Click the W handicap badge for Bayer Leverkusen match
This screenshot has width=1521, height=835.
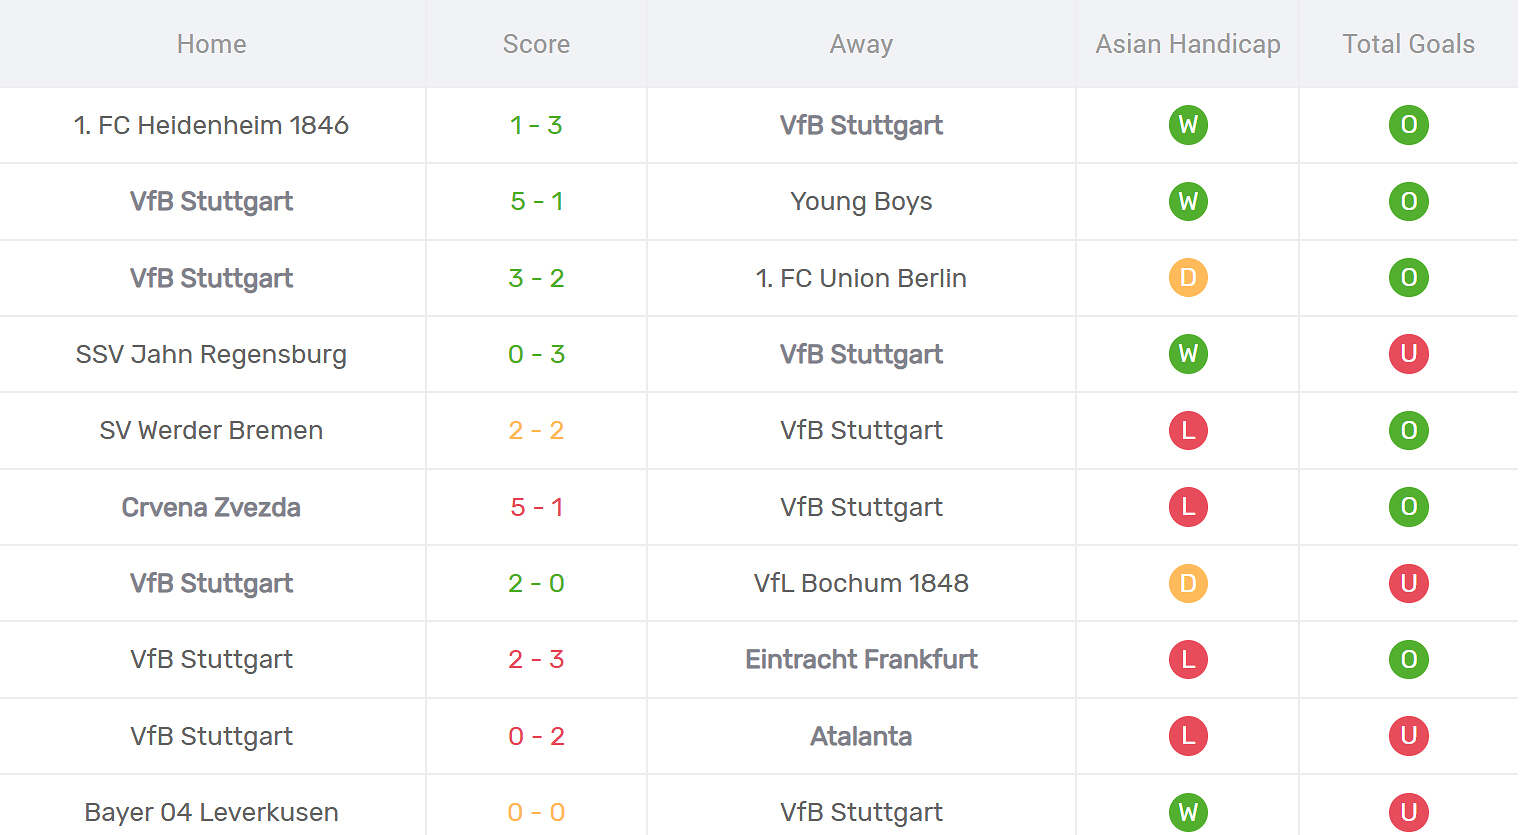click(1188, 812)
